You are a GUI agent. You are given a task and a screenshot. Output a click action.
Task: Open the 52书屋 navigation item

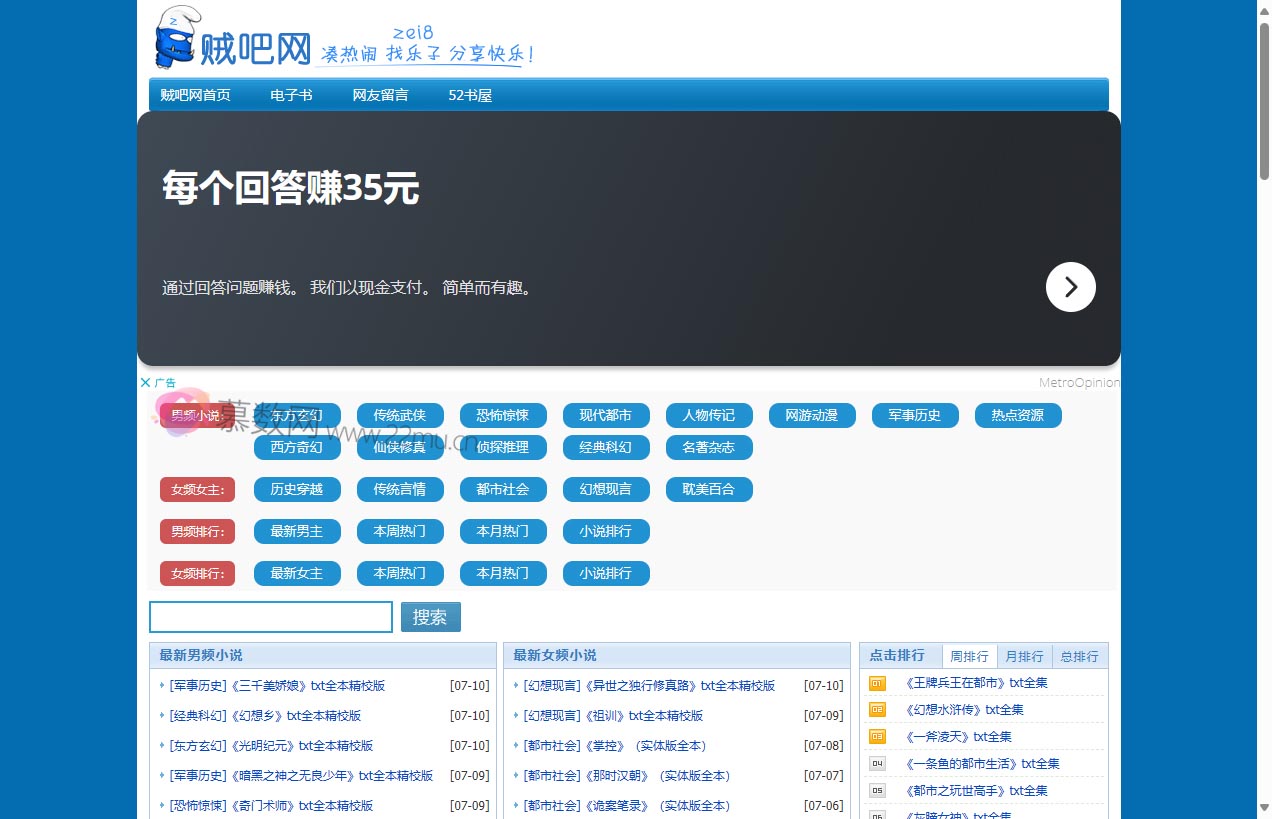pos(470,95)
